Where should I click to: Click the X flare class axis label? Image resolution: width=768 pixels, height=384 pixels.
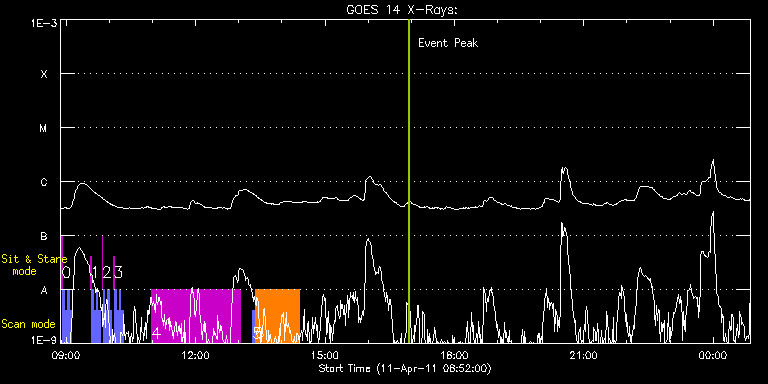[44, 74]
